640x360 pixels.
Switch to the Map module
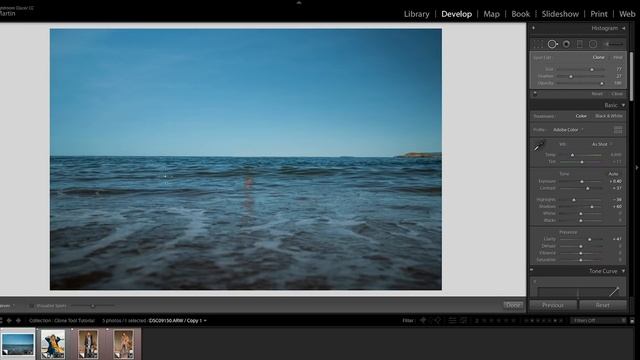[x=491, y=14]
